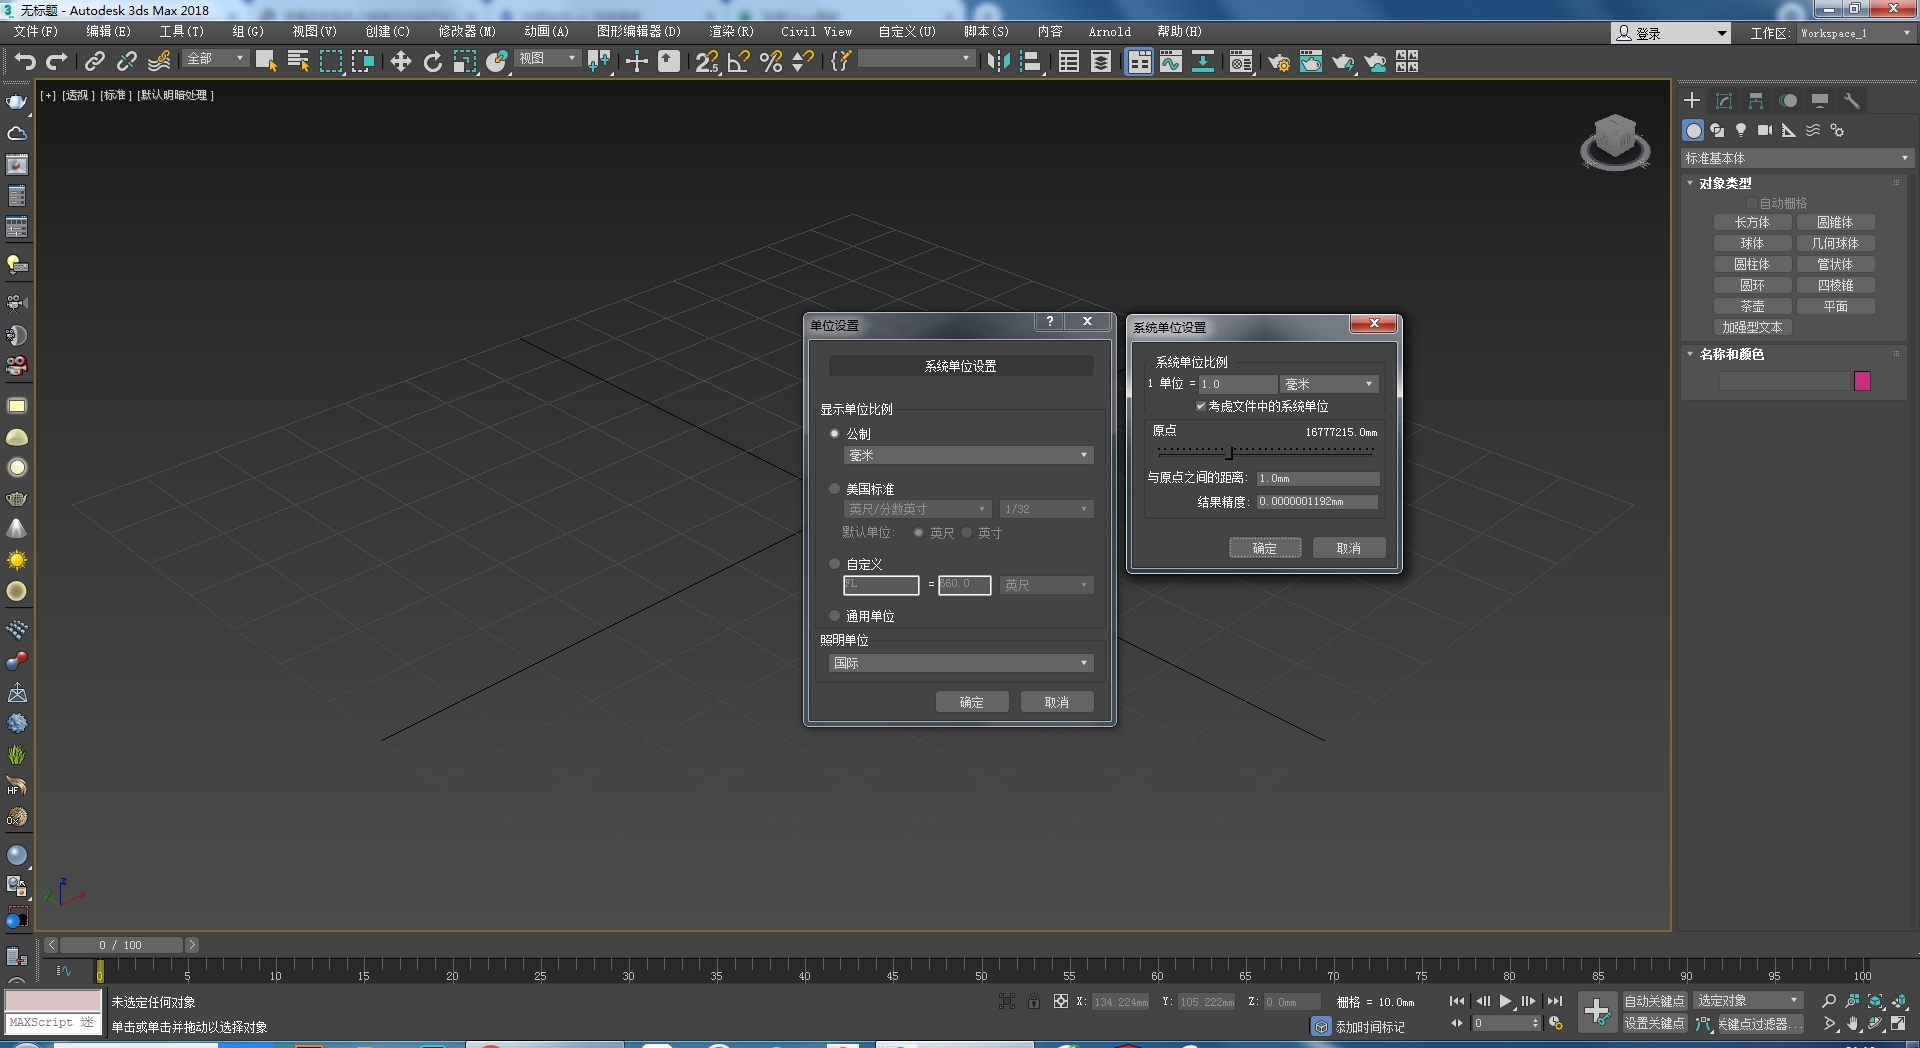Select the 英寸 default units radio
The image size is (1920, 1048).
coord(966,533)
